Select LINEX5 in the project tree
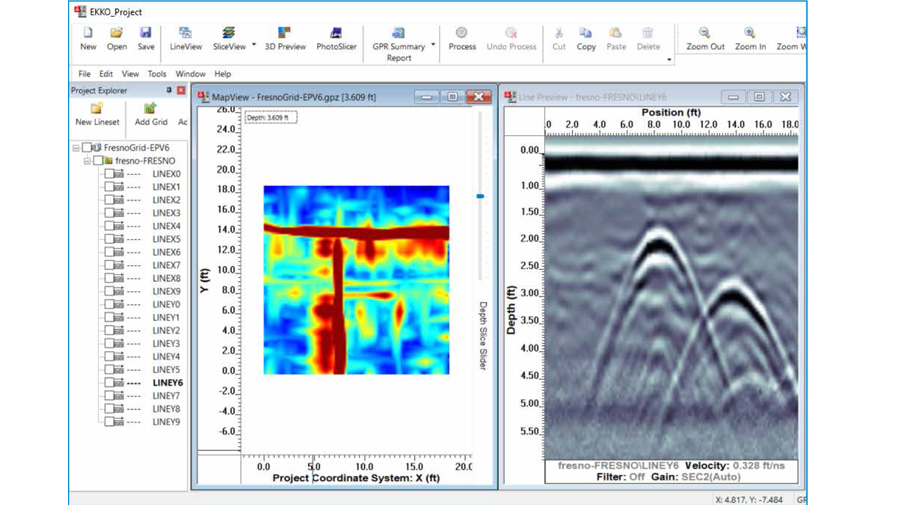The width and height of the screenshot is (898, 505). pos(166,239)
